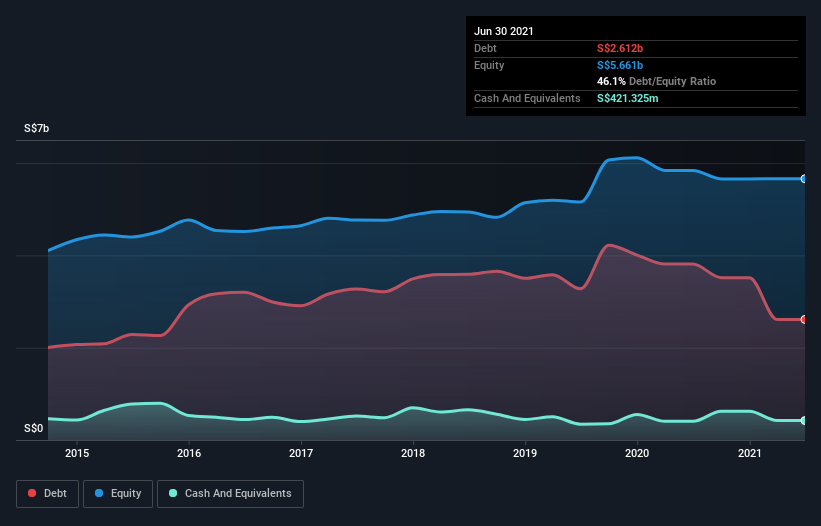Viewport: 821px width, 526px height.
Task: Click the 2015 x-axis label
Action: 77,453
